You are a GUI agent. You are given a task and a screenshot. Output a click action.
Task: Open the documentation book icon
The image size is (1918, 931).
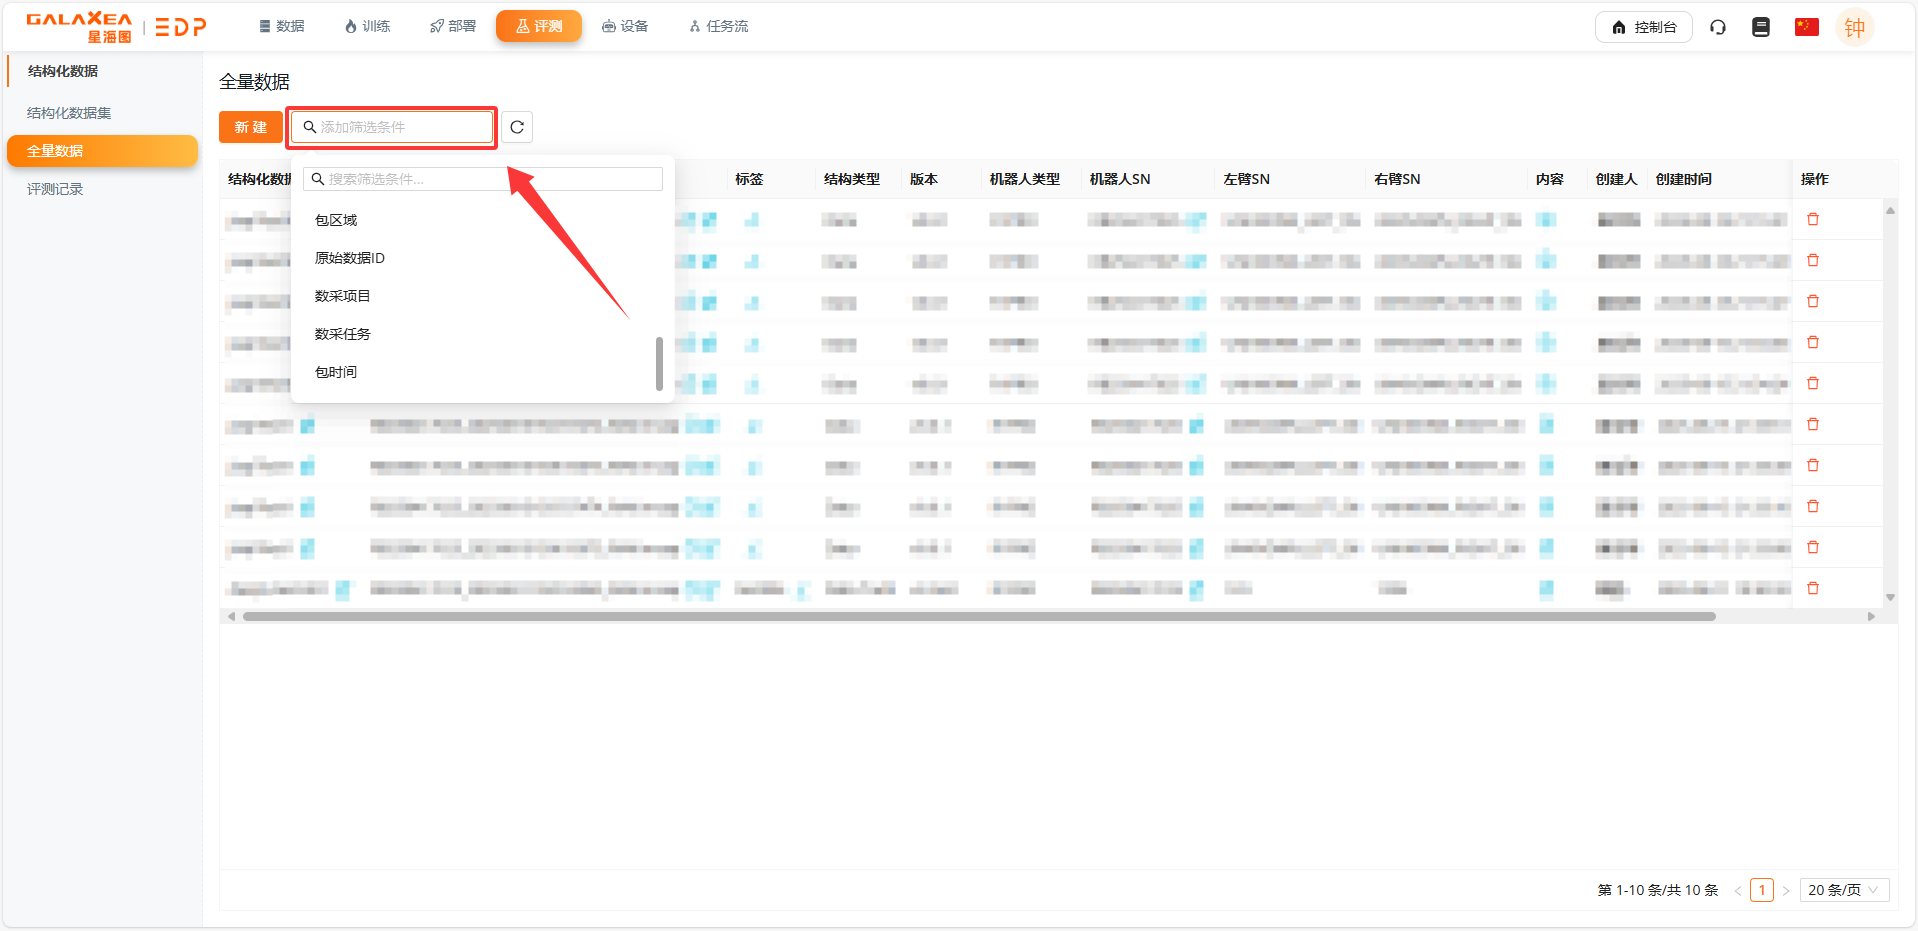[1761, 27]
